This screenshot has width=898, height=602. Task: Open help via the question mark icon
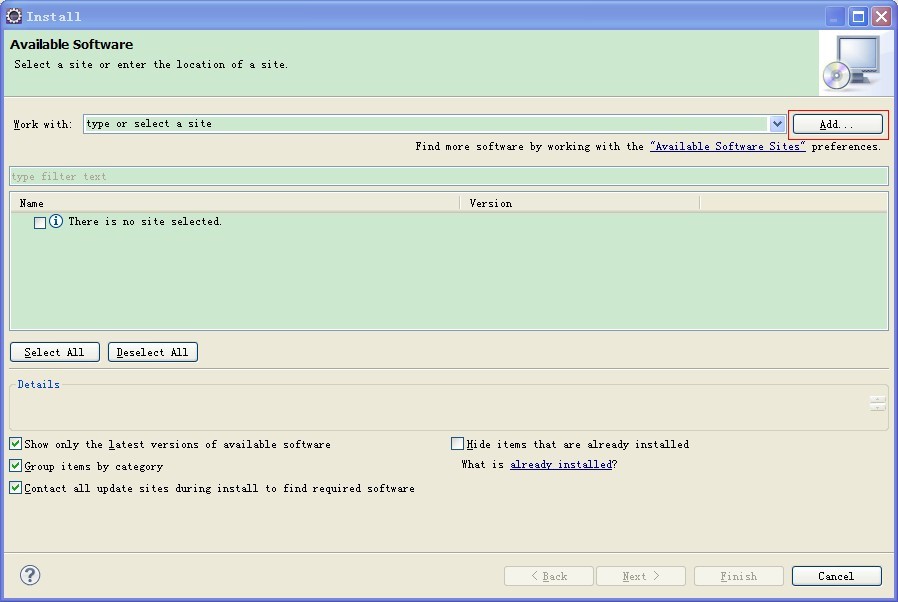30,575
